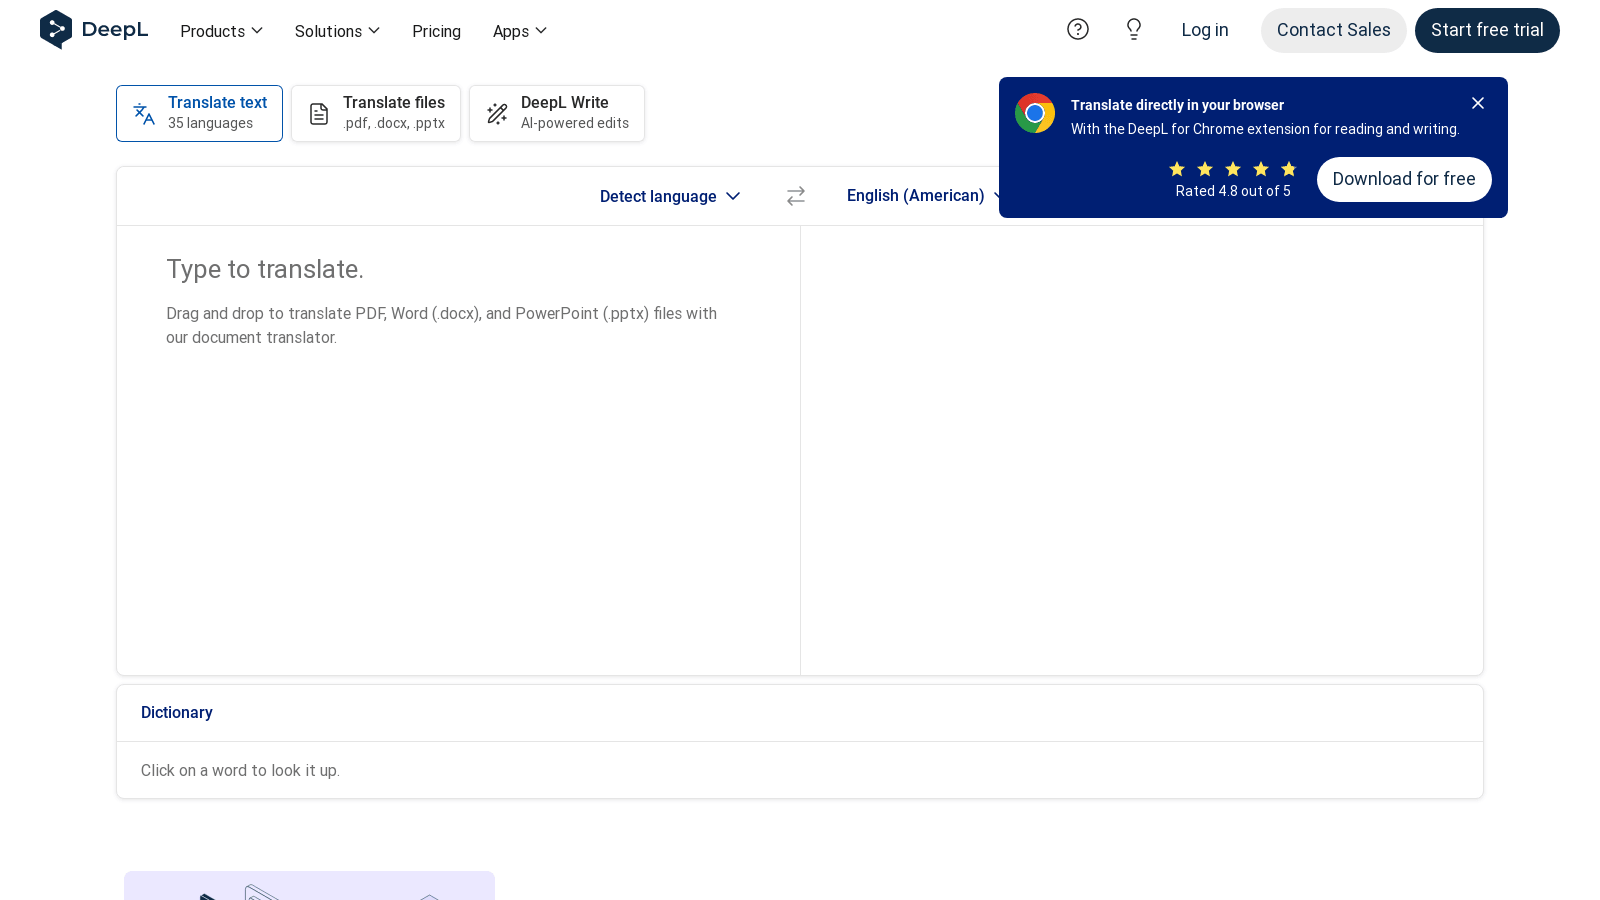
Task: Expand the Solutions menu
Action: [x=338, y=31]
